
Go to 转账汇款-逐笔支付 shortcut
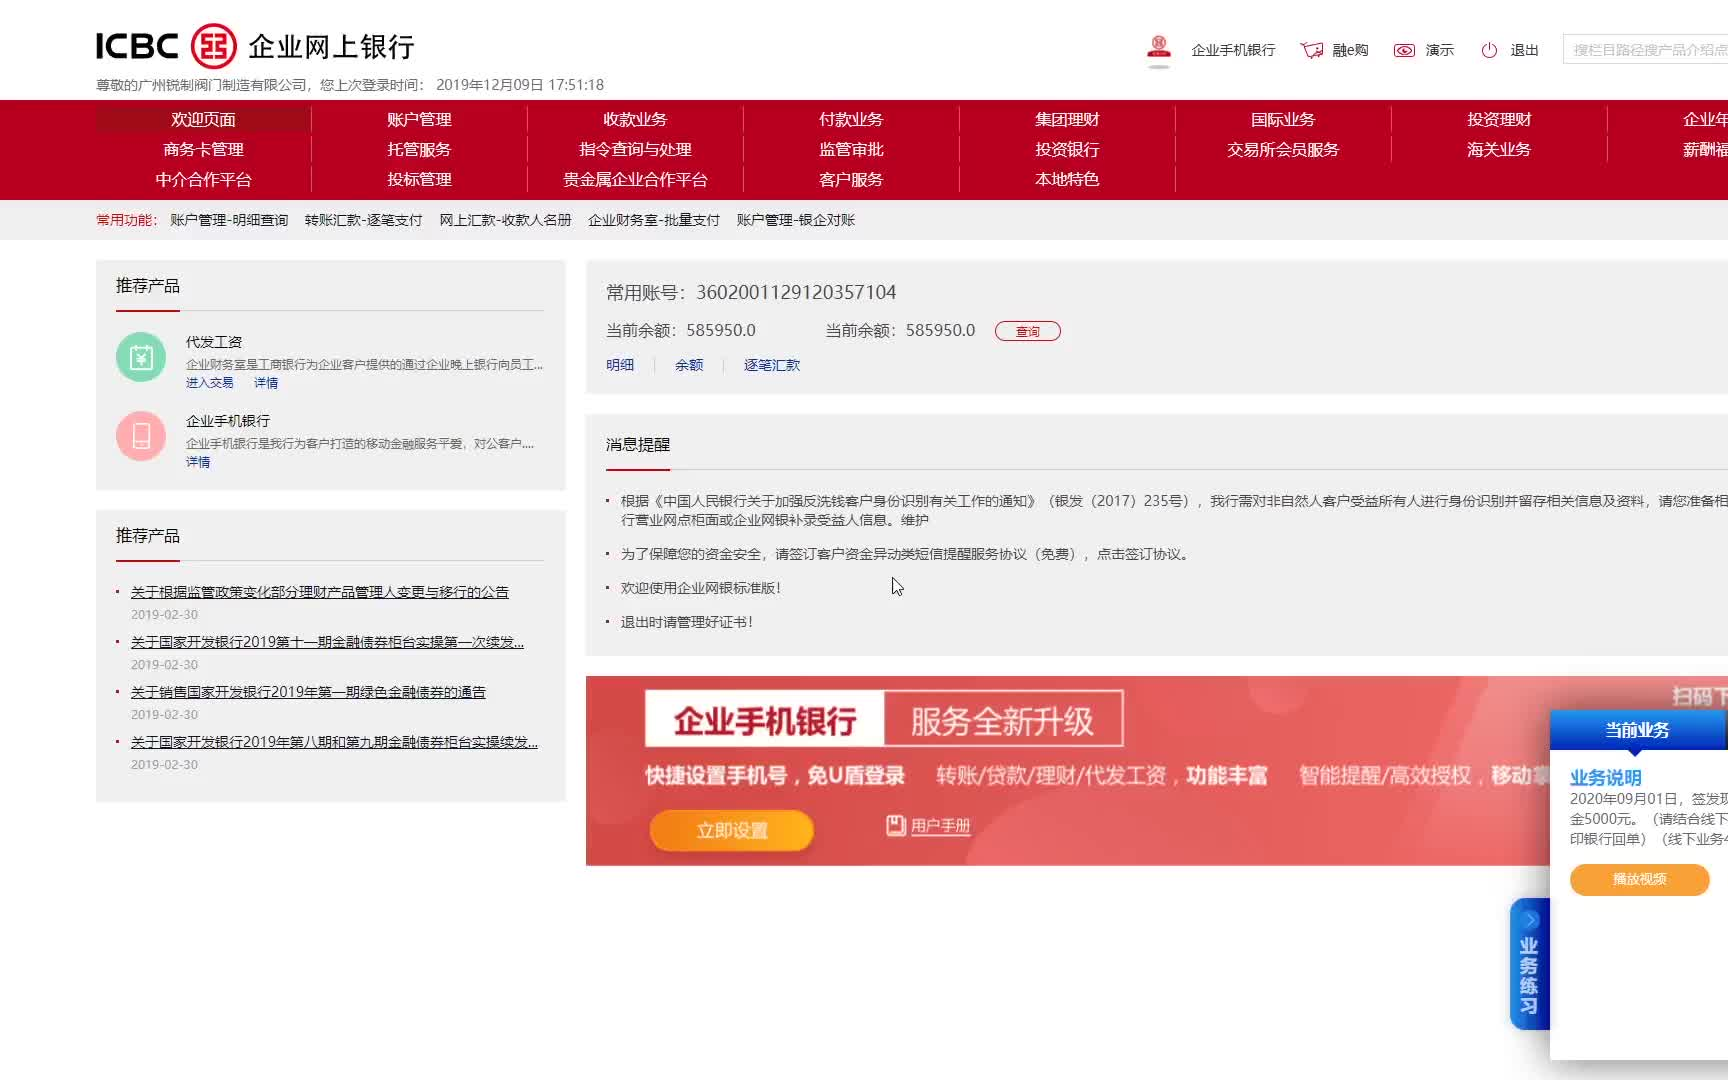click(364, 220)
